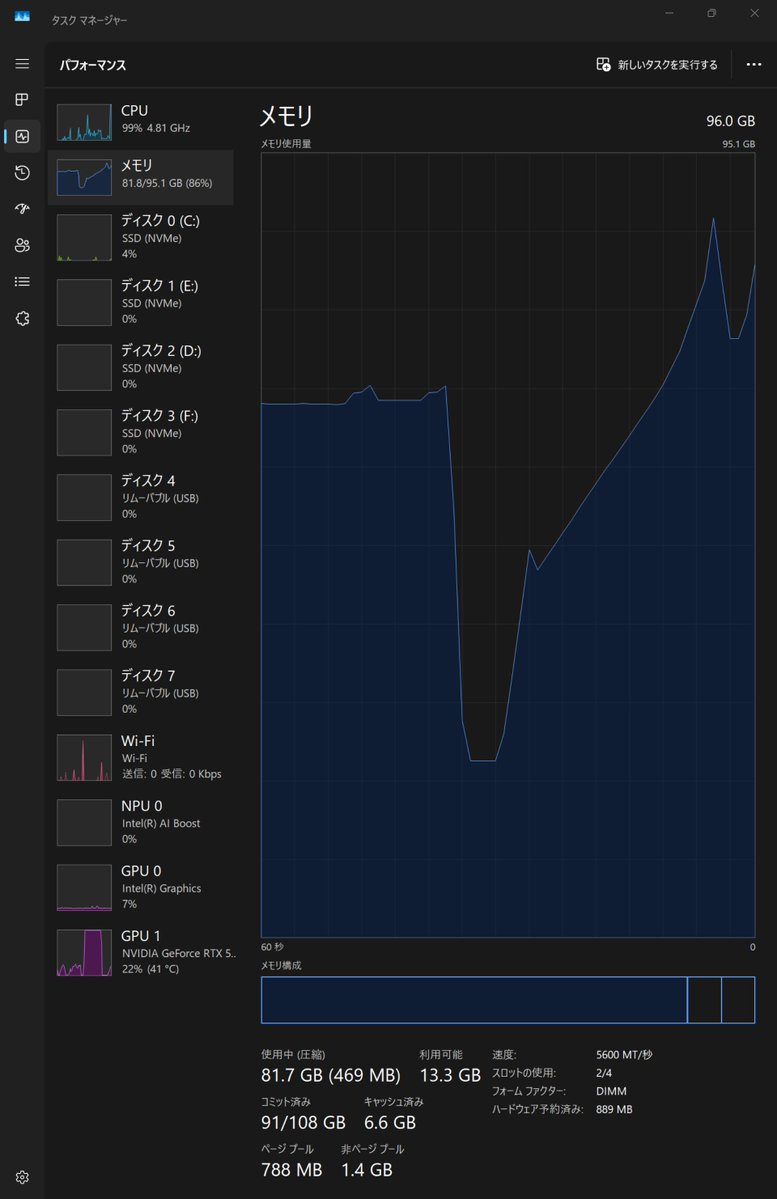
Task: Click the 96.0 GB total memory label
Action: pyautogui.click(x=730, y=121)
